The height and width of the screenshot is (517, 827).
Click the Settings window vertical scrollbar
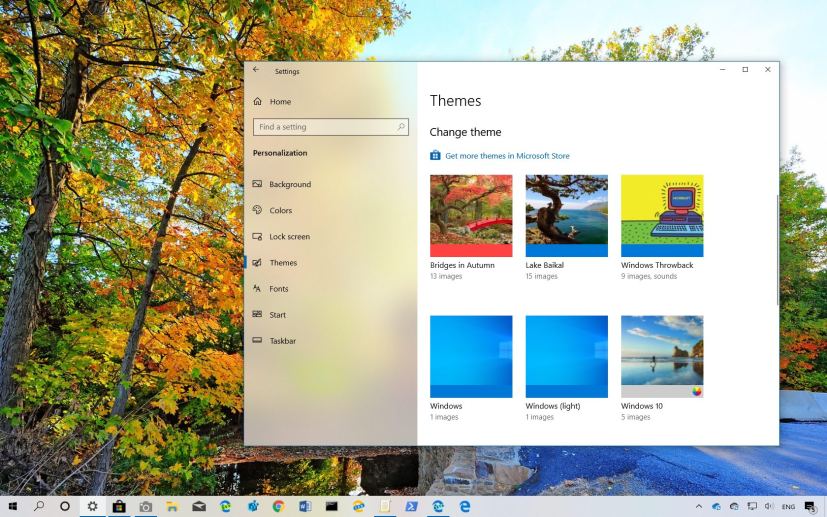(777, 251)
